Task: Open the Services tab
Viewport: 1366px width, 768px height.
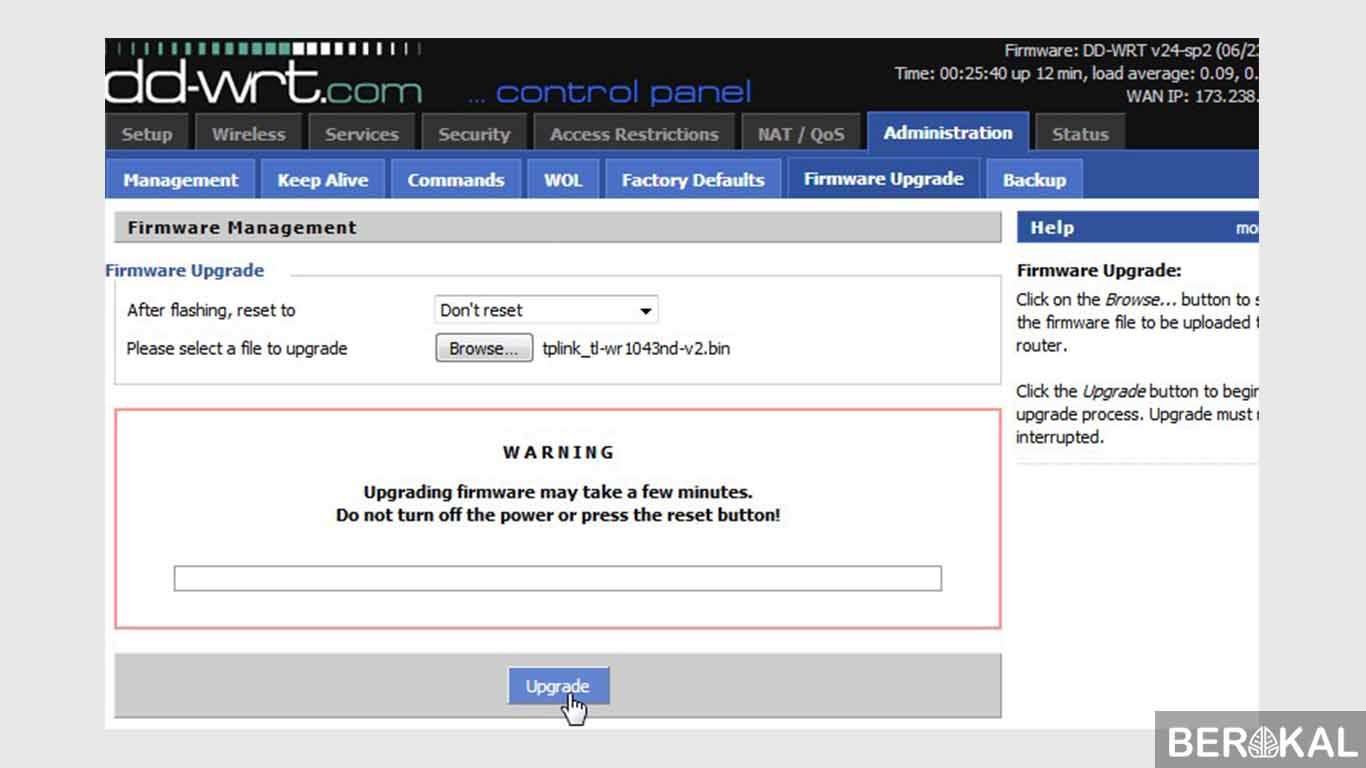Action: pos(361,134)
